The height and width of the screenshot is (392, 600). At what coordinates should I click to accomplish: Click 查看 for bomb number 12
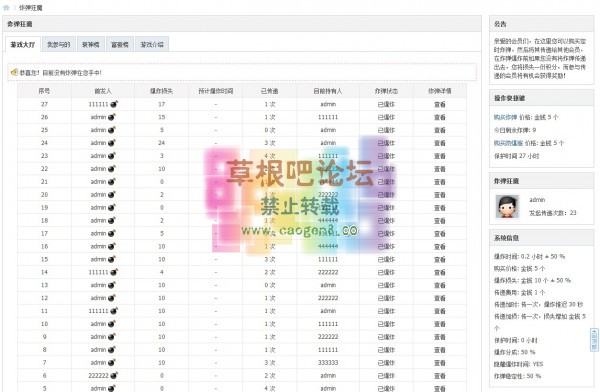[x=440, y=298]
